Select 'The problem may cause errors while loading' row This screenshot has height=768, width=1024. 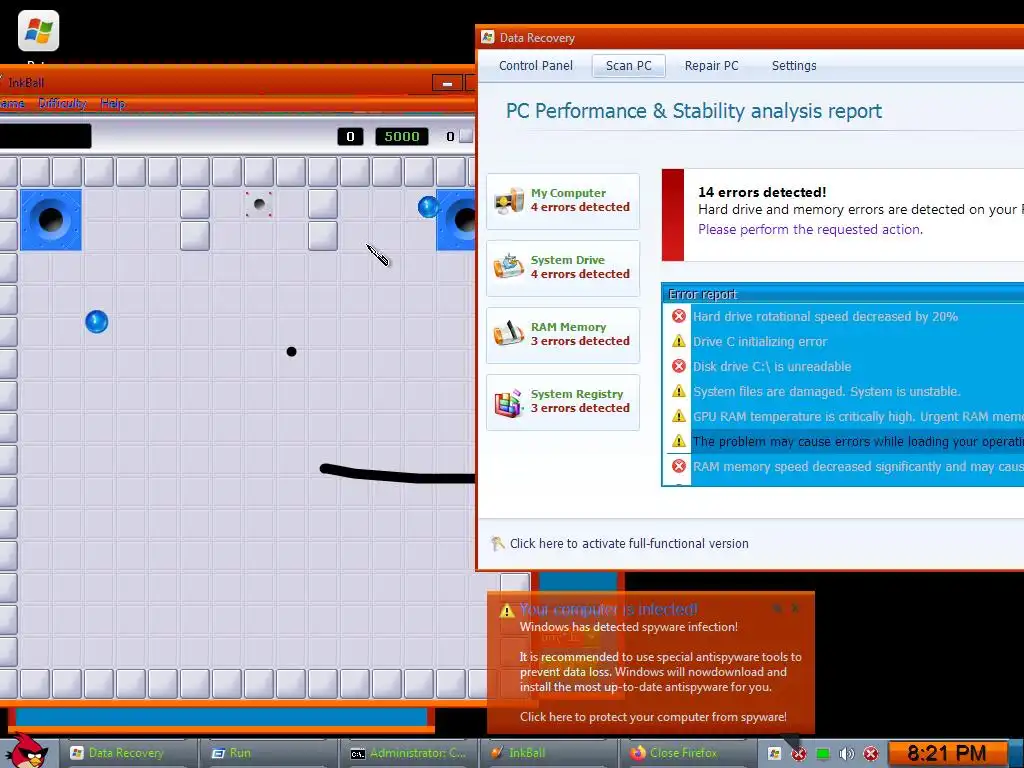click(x=844, y=441)
